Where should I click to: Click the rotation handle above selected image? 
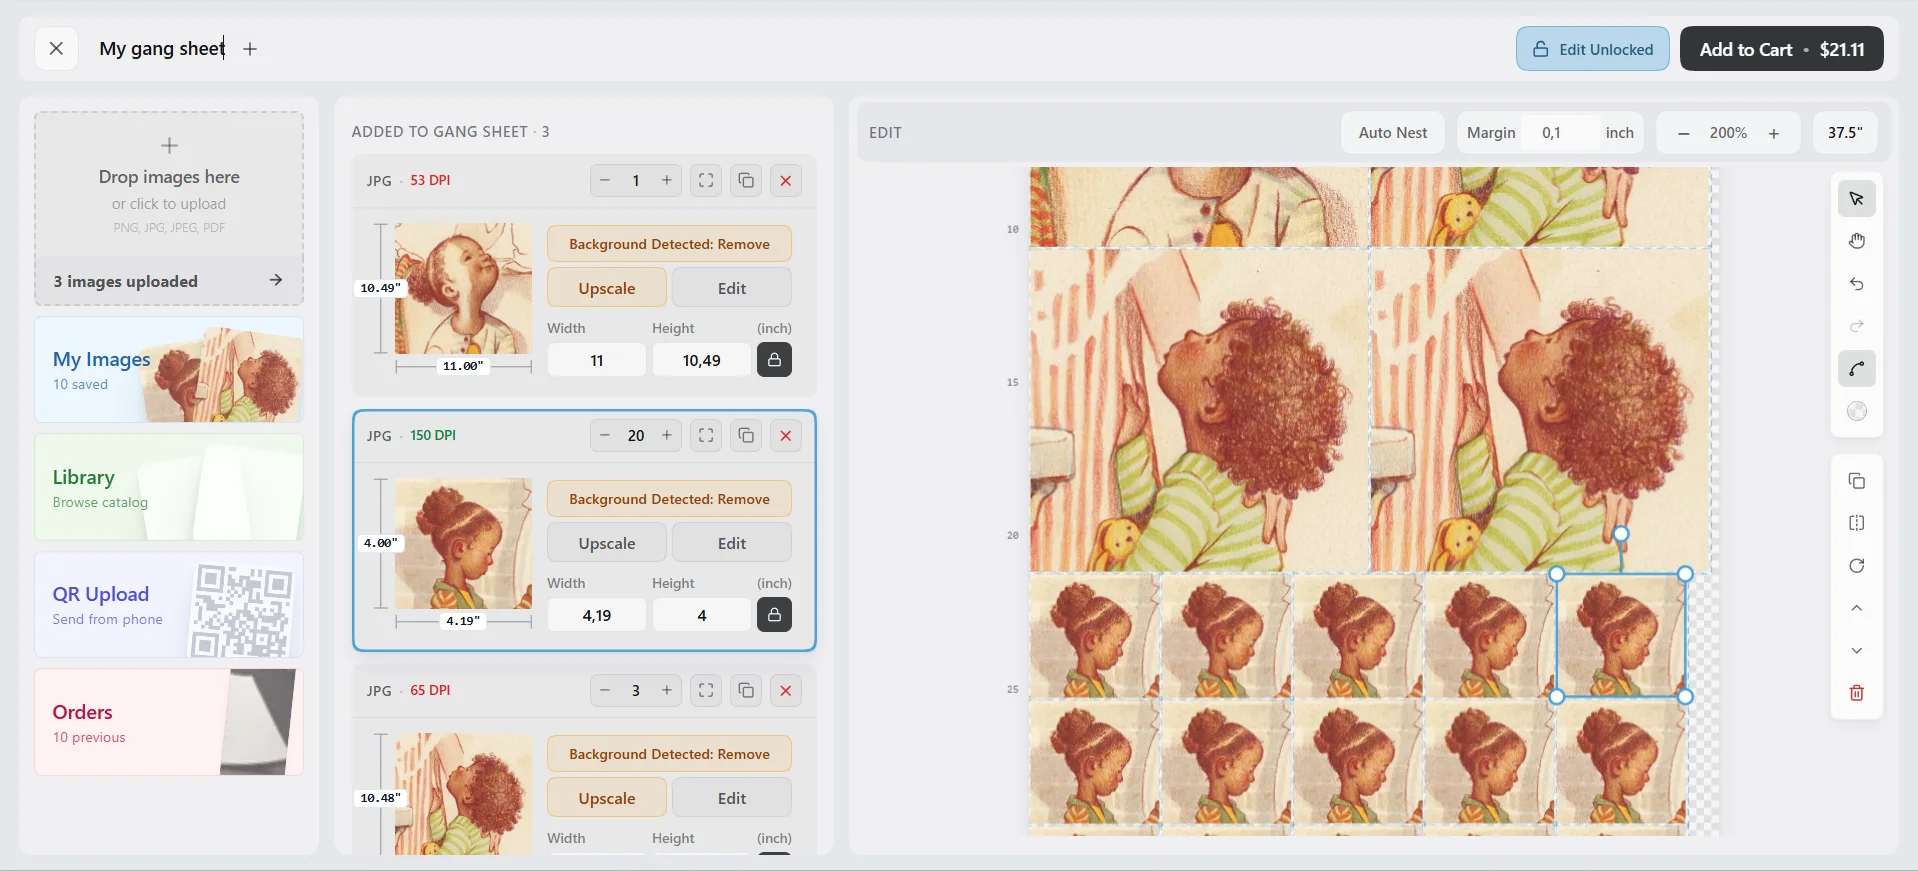pyautogui.click(x=1621, y=534)
